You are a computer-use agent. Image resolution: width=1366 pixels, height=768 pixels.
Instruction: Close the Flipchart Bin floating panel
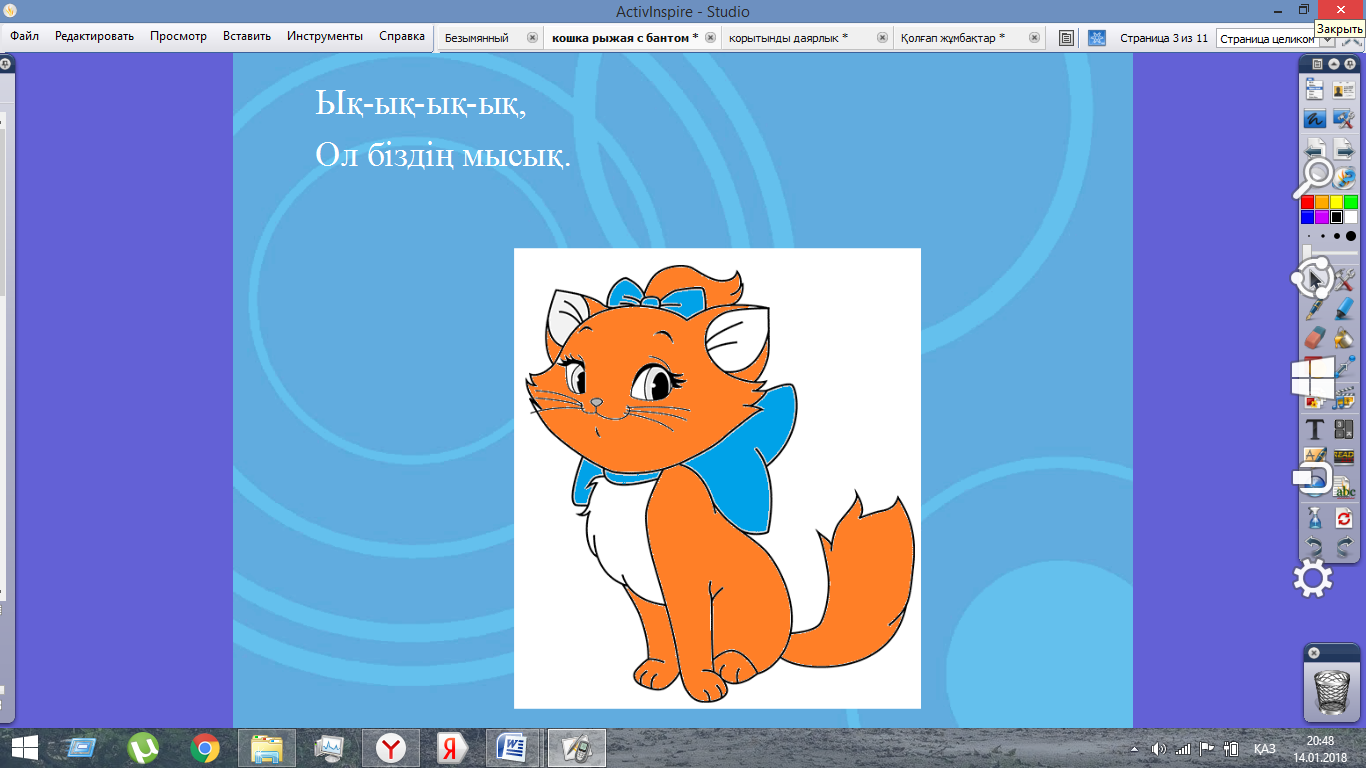point(1314,653)
